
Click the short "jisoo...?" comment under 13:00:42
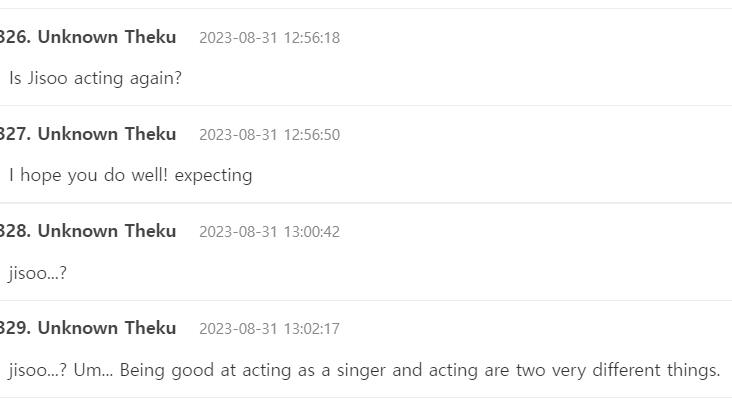(38, 272)
